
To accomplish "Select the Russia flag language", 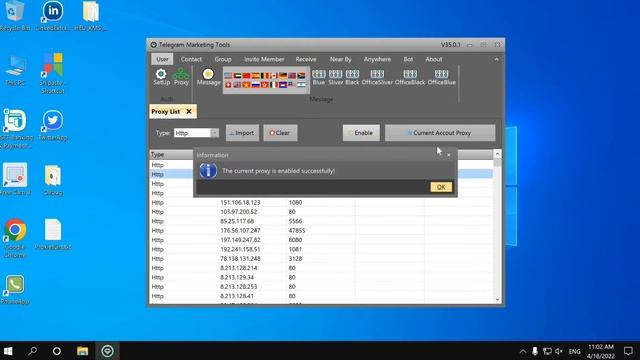I will point(256,85).
